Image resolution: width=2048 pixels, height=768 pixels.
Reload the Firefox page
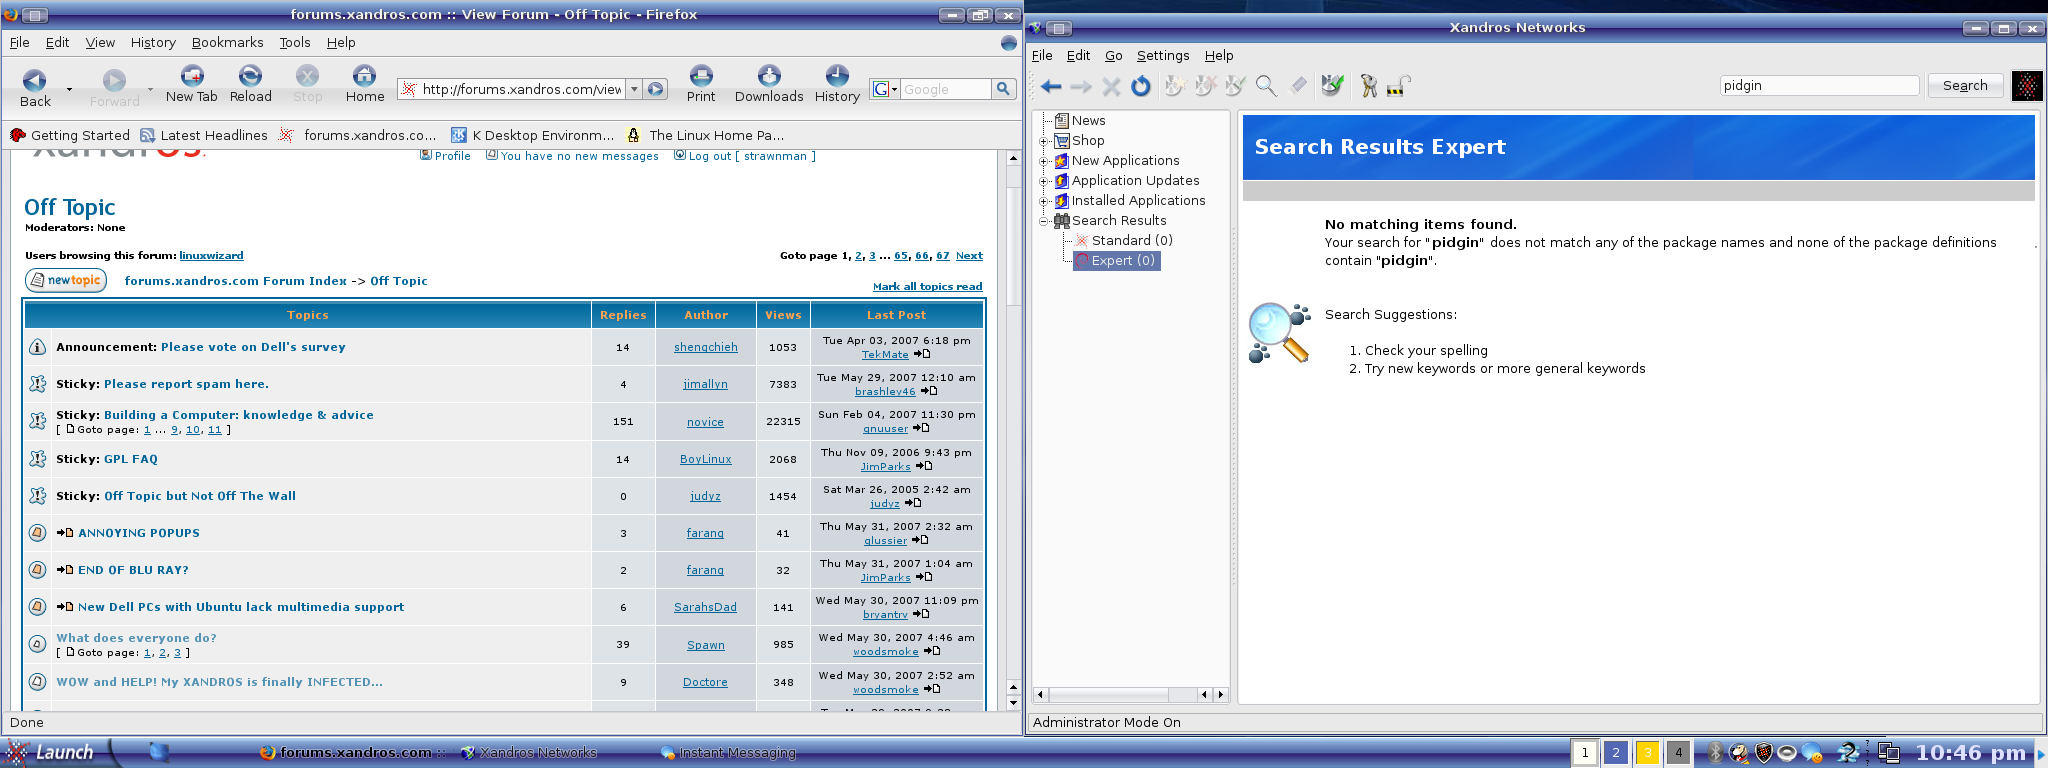(x=250, y=86)
